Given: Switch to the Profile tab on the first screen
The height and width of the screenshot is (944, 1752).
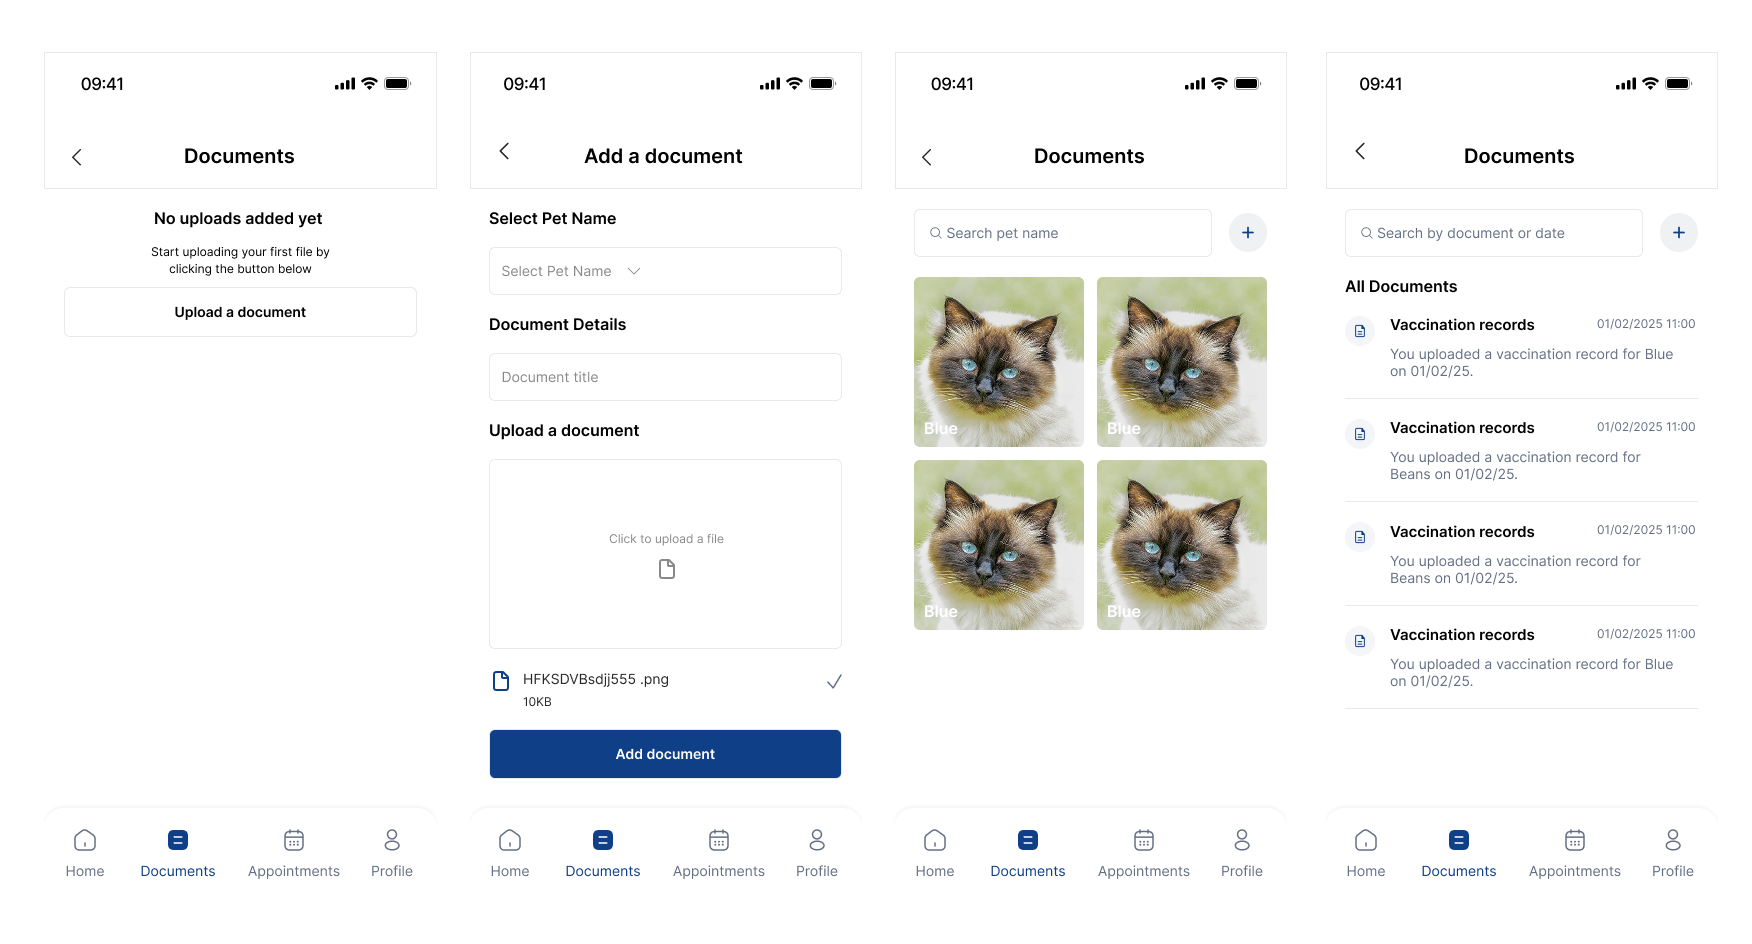Looking at the screenshot, I should pyautogui.click(x=391, y=853).
